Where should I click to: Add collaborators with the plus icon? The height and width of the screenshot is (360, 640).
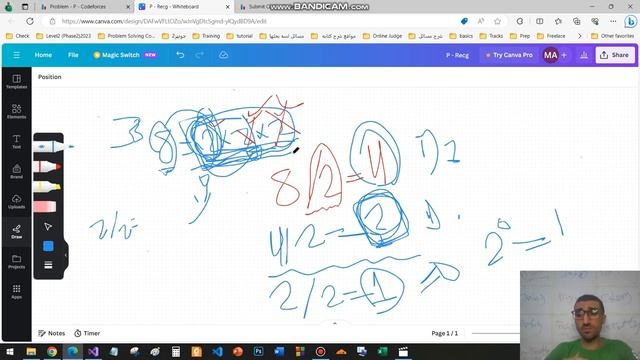coord(564,55)
